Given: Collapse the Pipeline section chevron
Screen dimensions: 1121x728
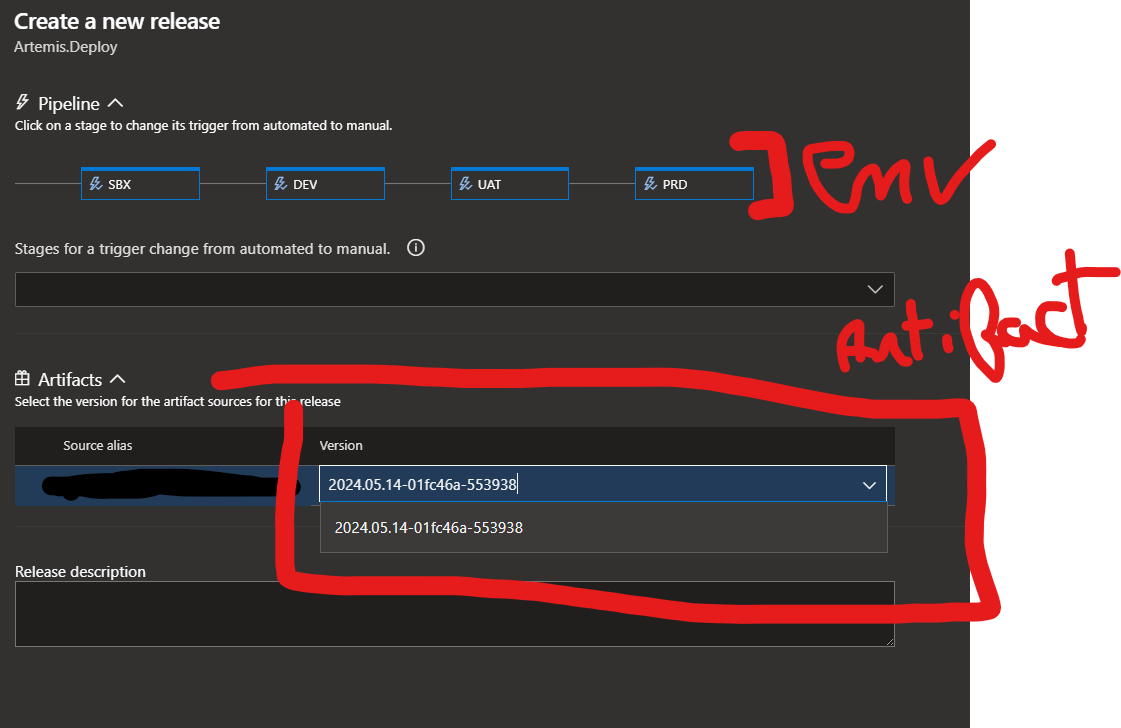Looking at the screenshot, I should click(x=115, y=104).
